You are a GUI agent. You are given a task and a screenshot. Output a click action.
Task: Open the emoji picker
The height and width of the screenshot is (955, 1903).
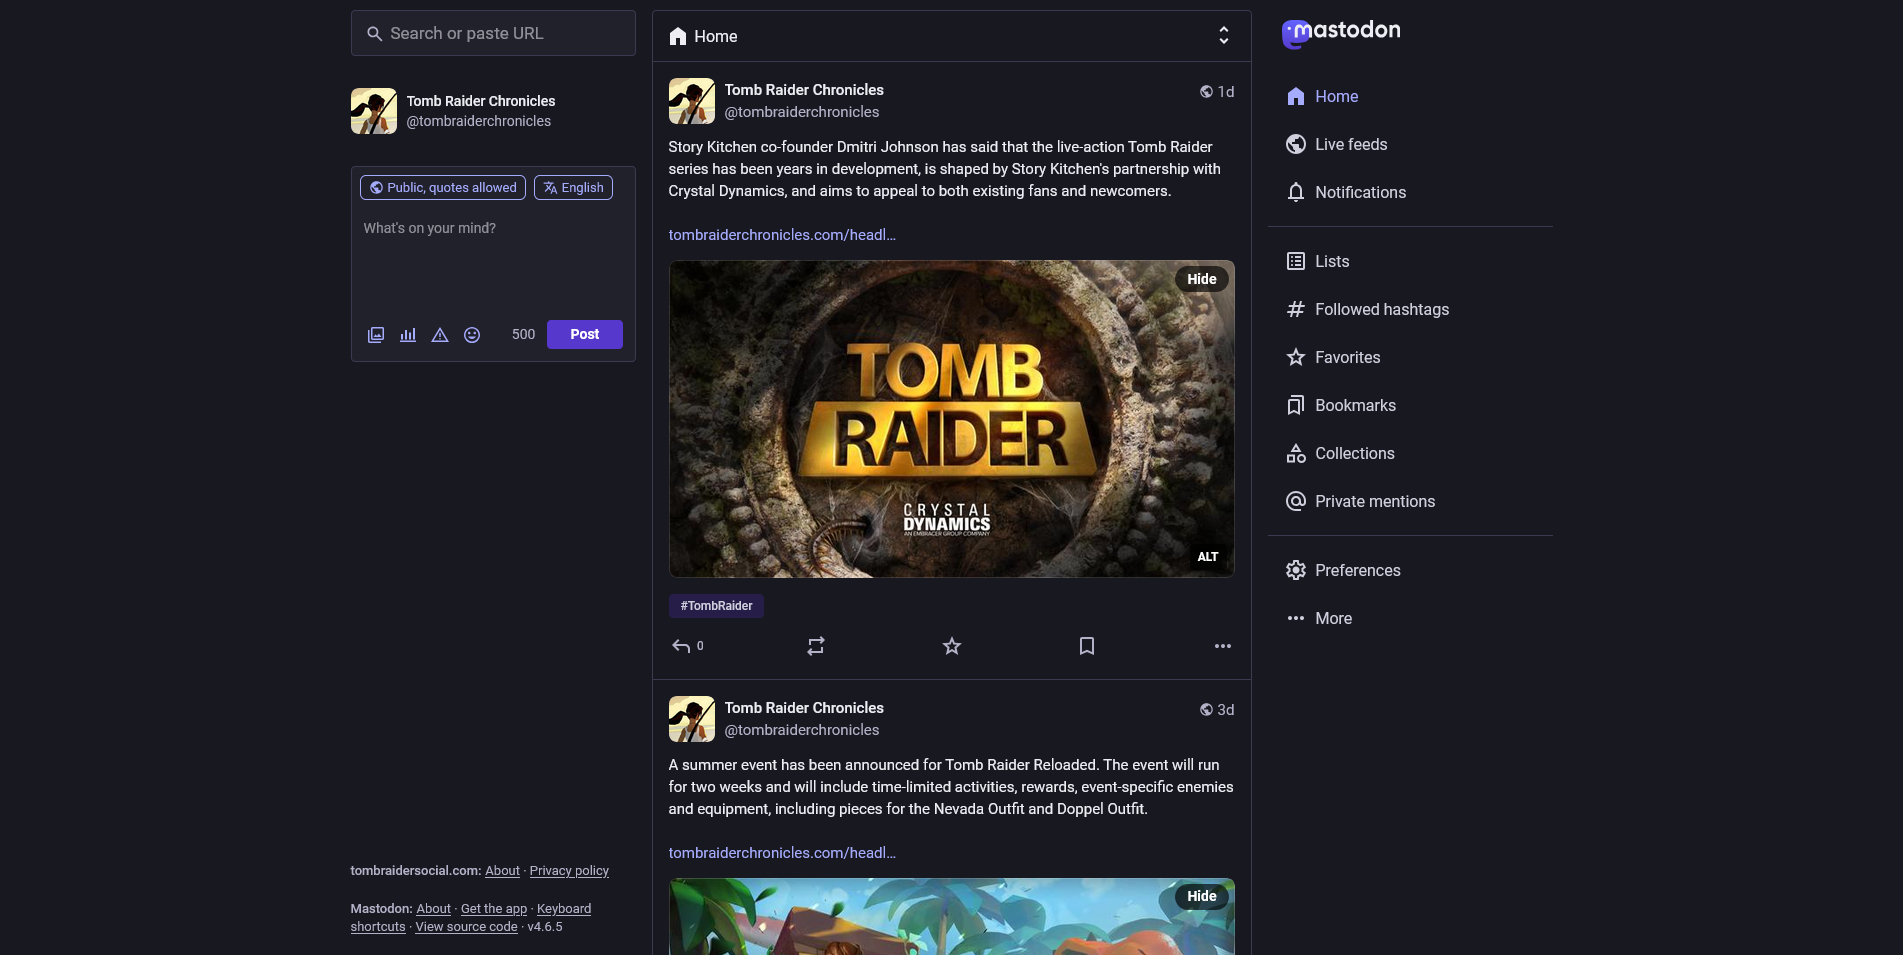pyautogui.click(x=472, y=335)
